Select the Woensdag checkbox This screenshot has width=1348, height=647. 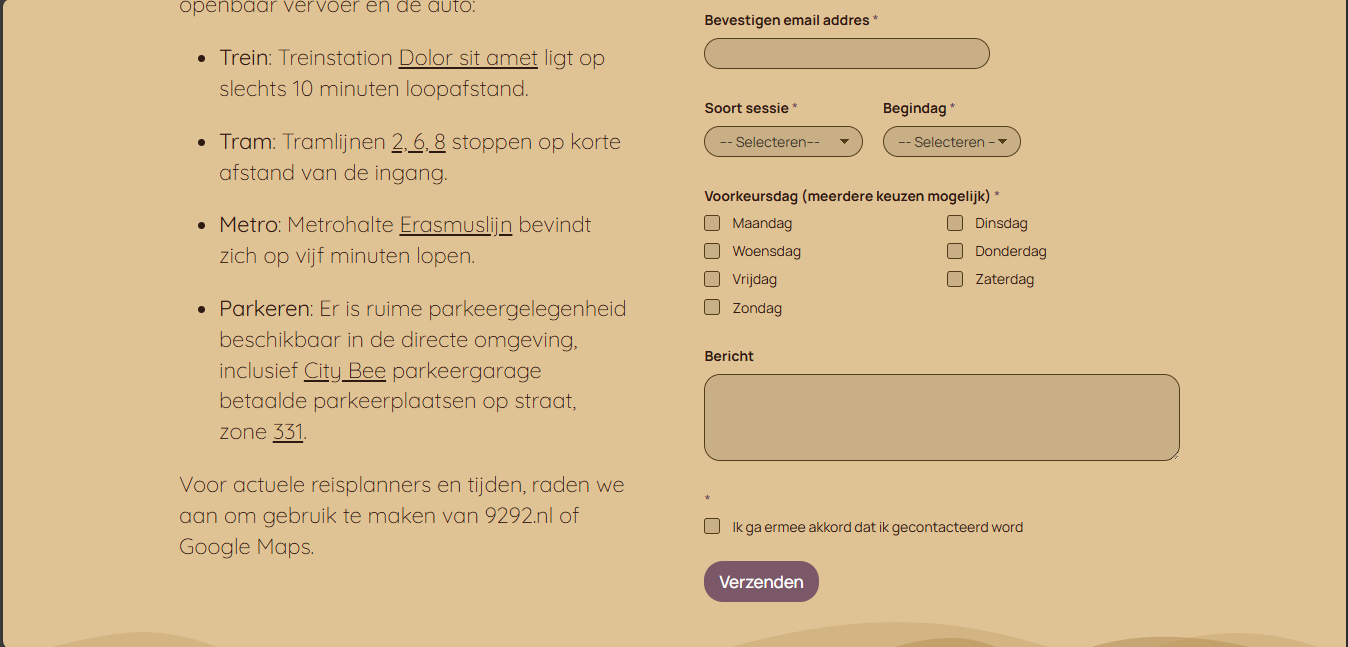pos(712,251)
